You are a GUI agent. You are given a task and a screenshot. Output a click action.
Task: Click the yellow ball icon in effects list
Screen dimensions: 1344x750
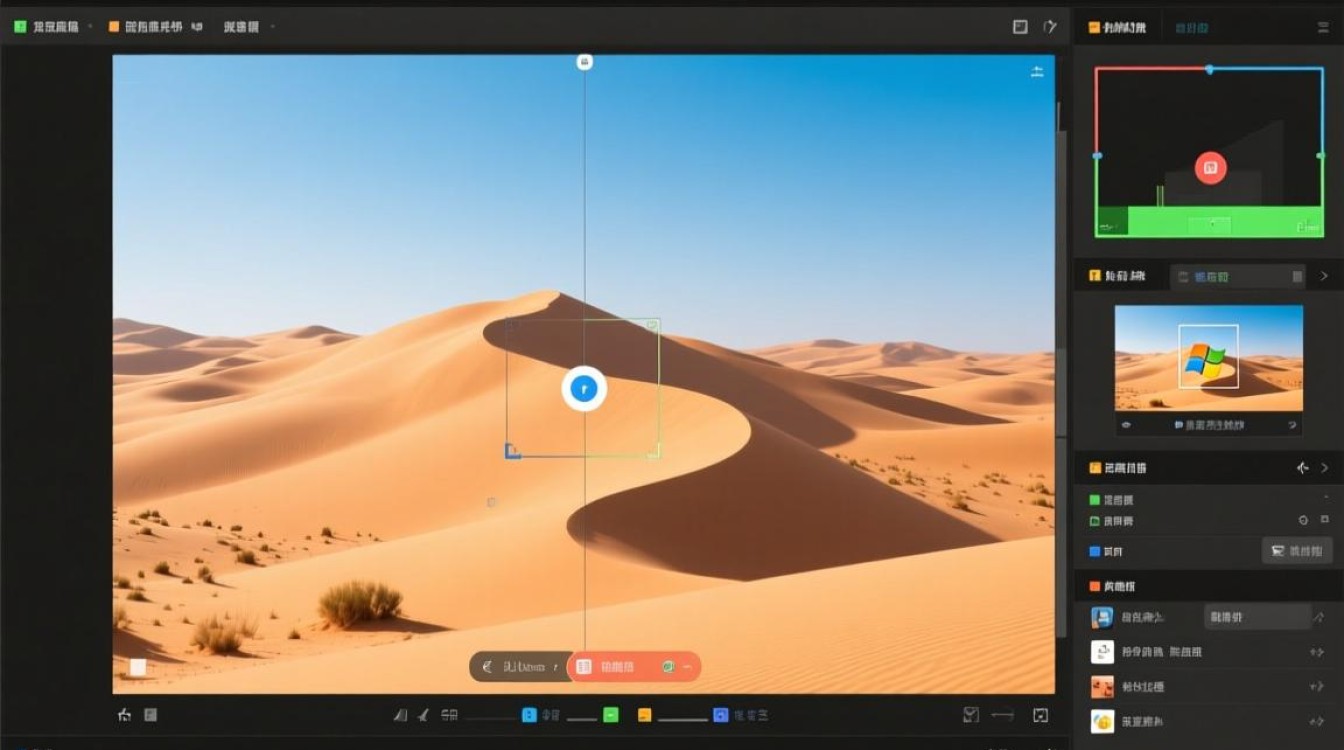[x=1102, y=721]
